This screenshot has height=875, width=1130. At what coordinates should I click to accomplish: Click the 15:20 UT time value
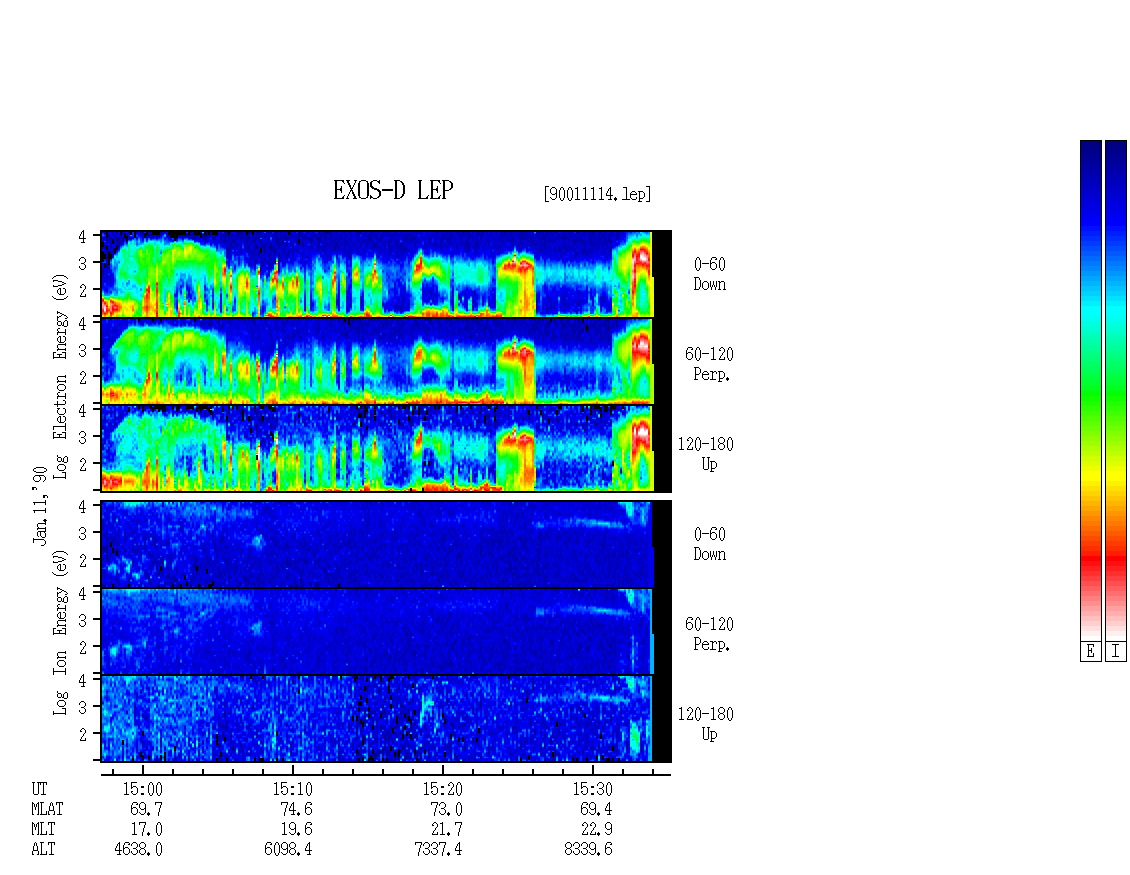tap(442, 789)
